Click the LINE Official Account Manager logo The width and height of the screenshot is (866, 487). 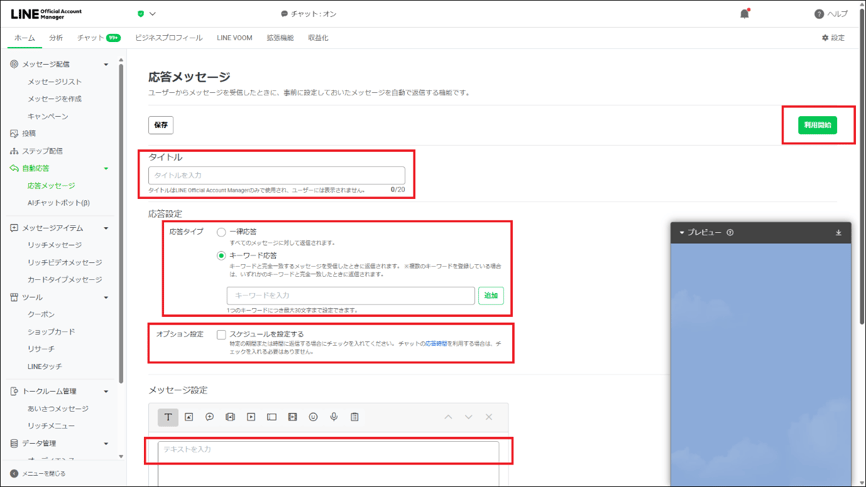[46, 14]
